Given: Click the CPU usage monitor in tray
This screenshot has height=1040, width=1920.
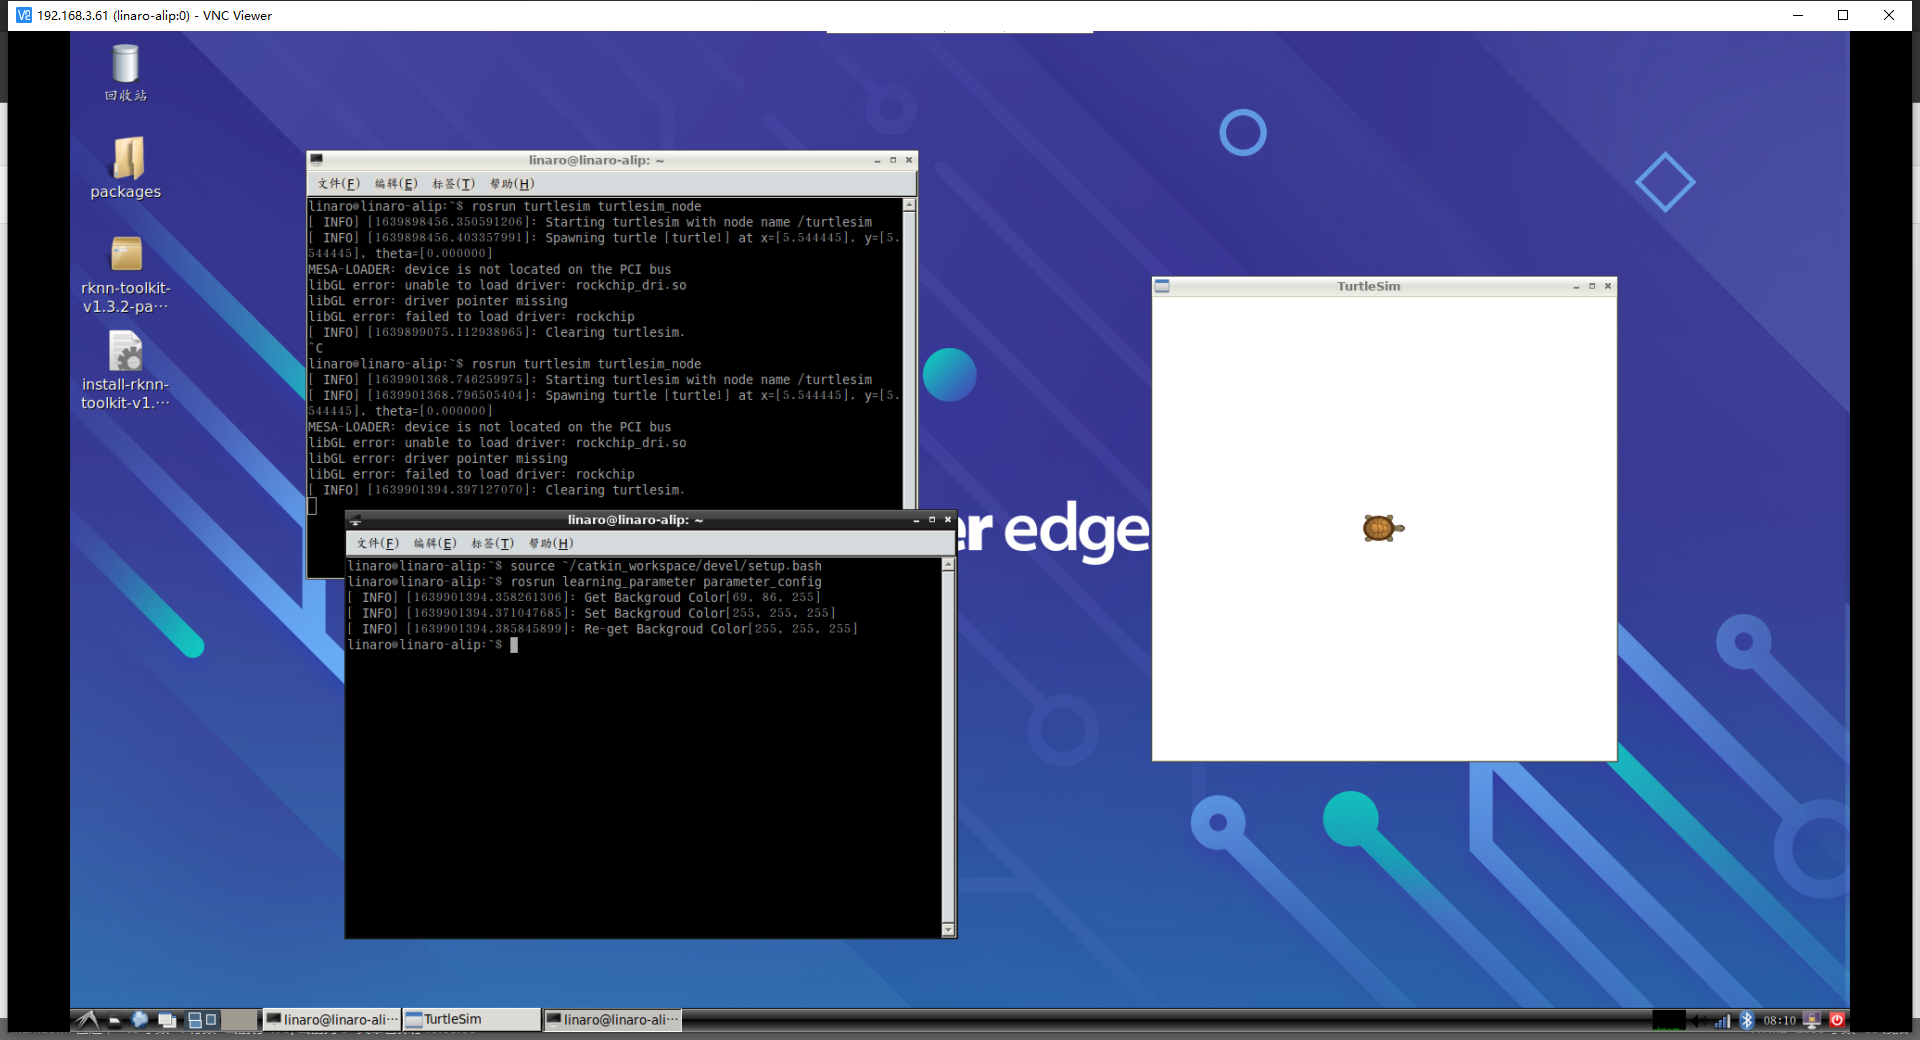Looking at the screenshot, I should 1668,1020.
